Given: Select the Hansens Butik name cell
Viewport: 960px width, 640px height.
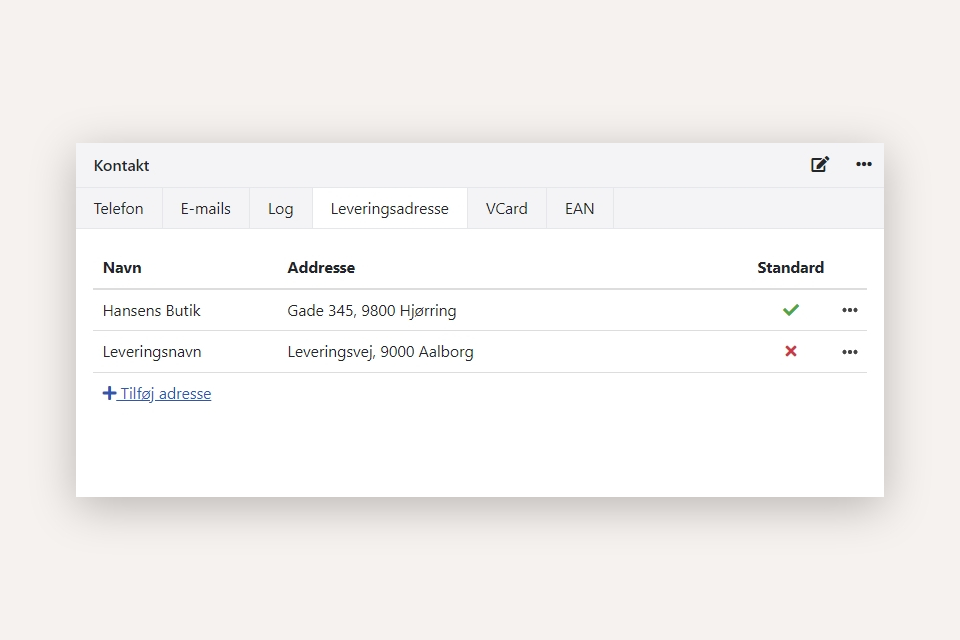Looking at the screenshot, I should [152, 311].
